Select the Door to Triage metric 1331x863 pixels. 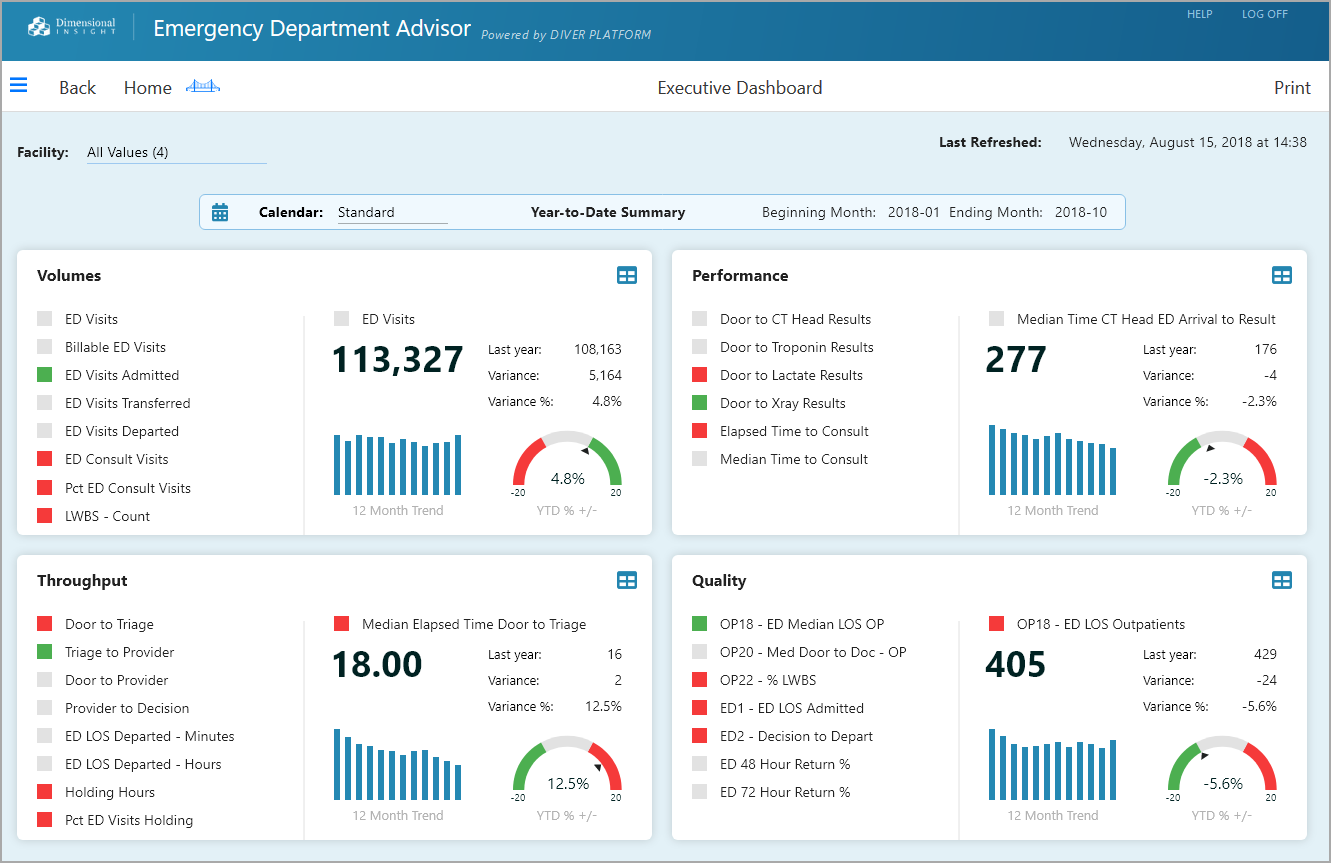click(109, 624)
